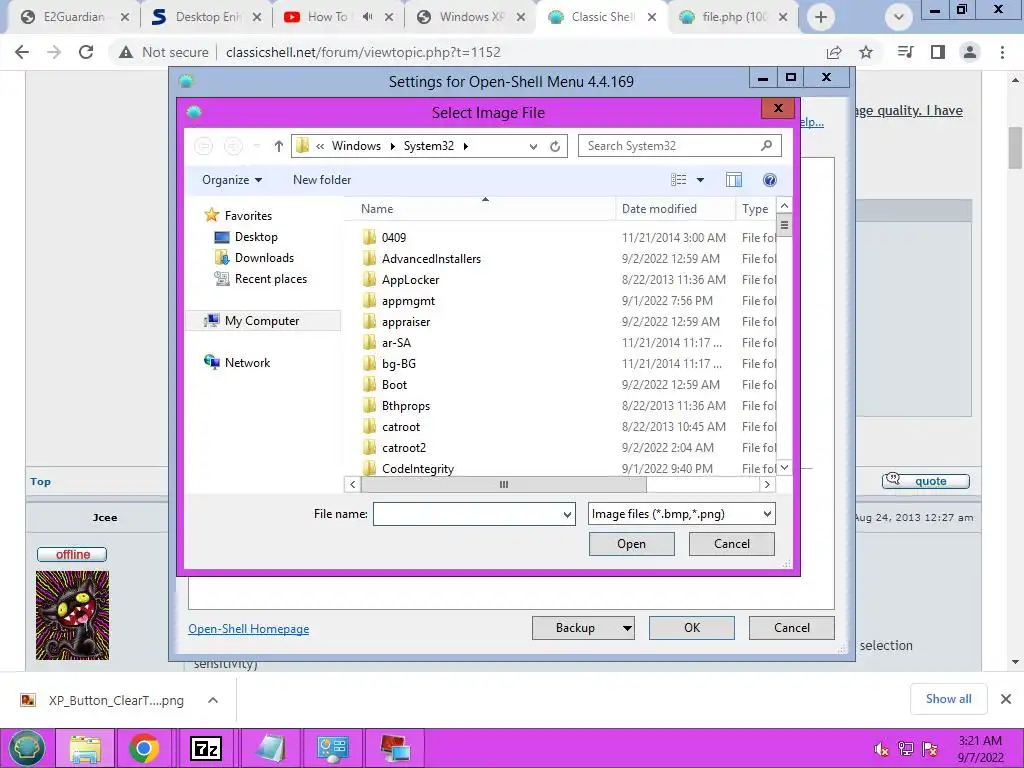Click the muted volume tray icon

click(x=882, y=749)
